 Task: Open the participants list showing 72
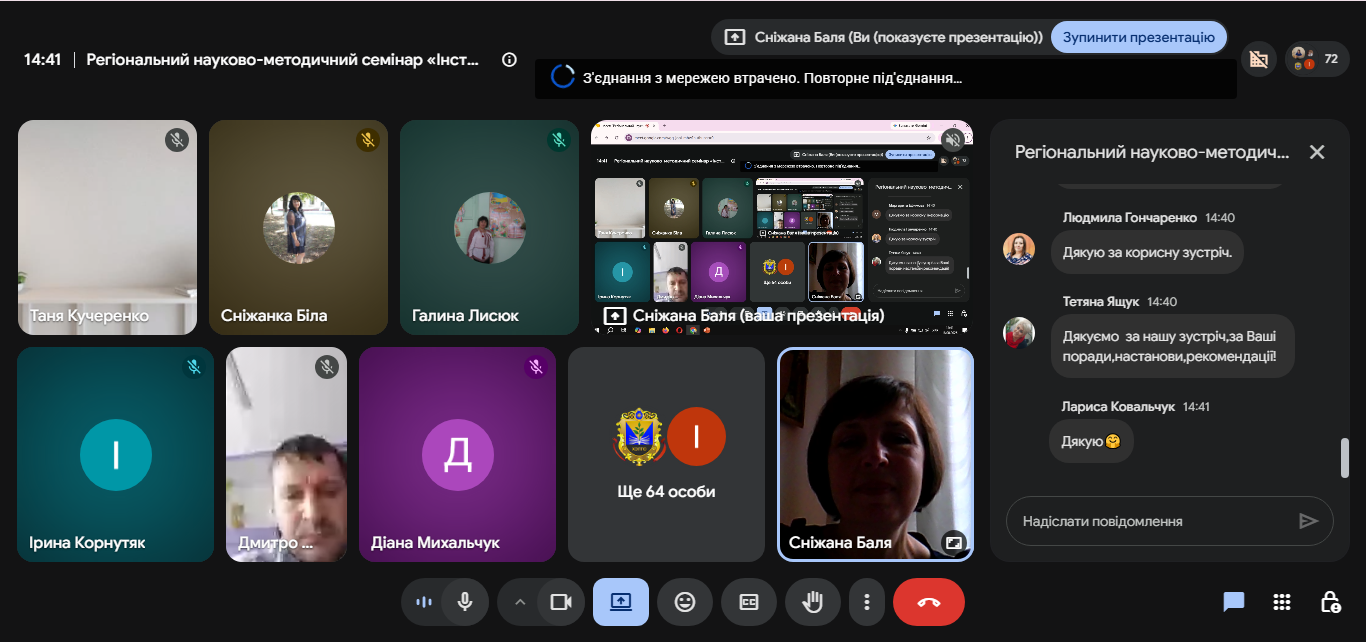(1316, 59)
